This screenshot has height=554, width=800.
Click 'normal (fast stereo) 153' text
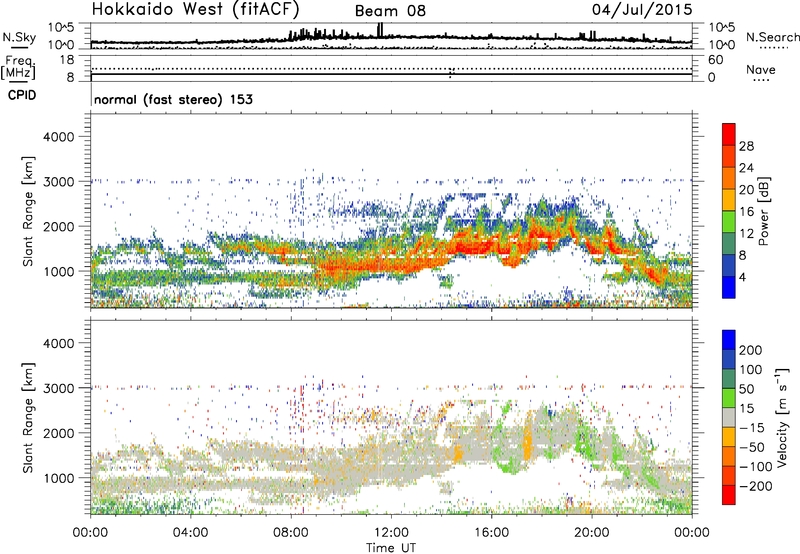(x=173, y=99)
